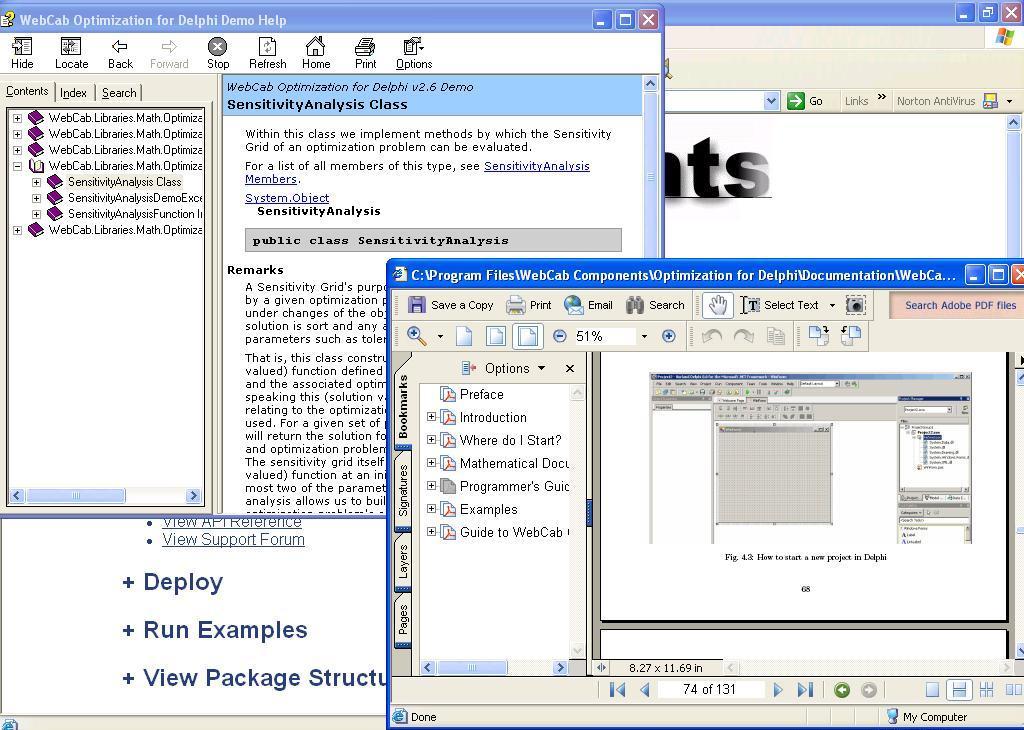Expand the Run Examples section

click(x=214, y=629)
